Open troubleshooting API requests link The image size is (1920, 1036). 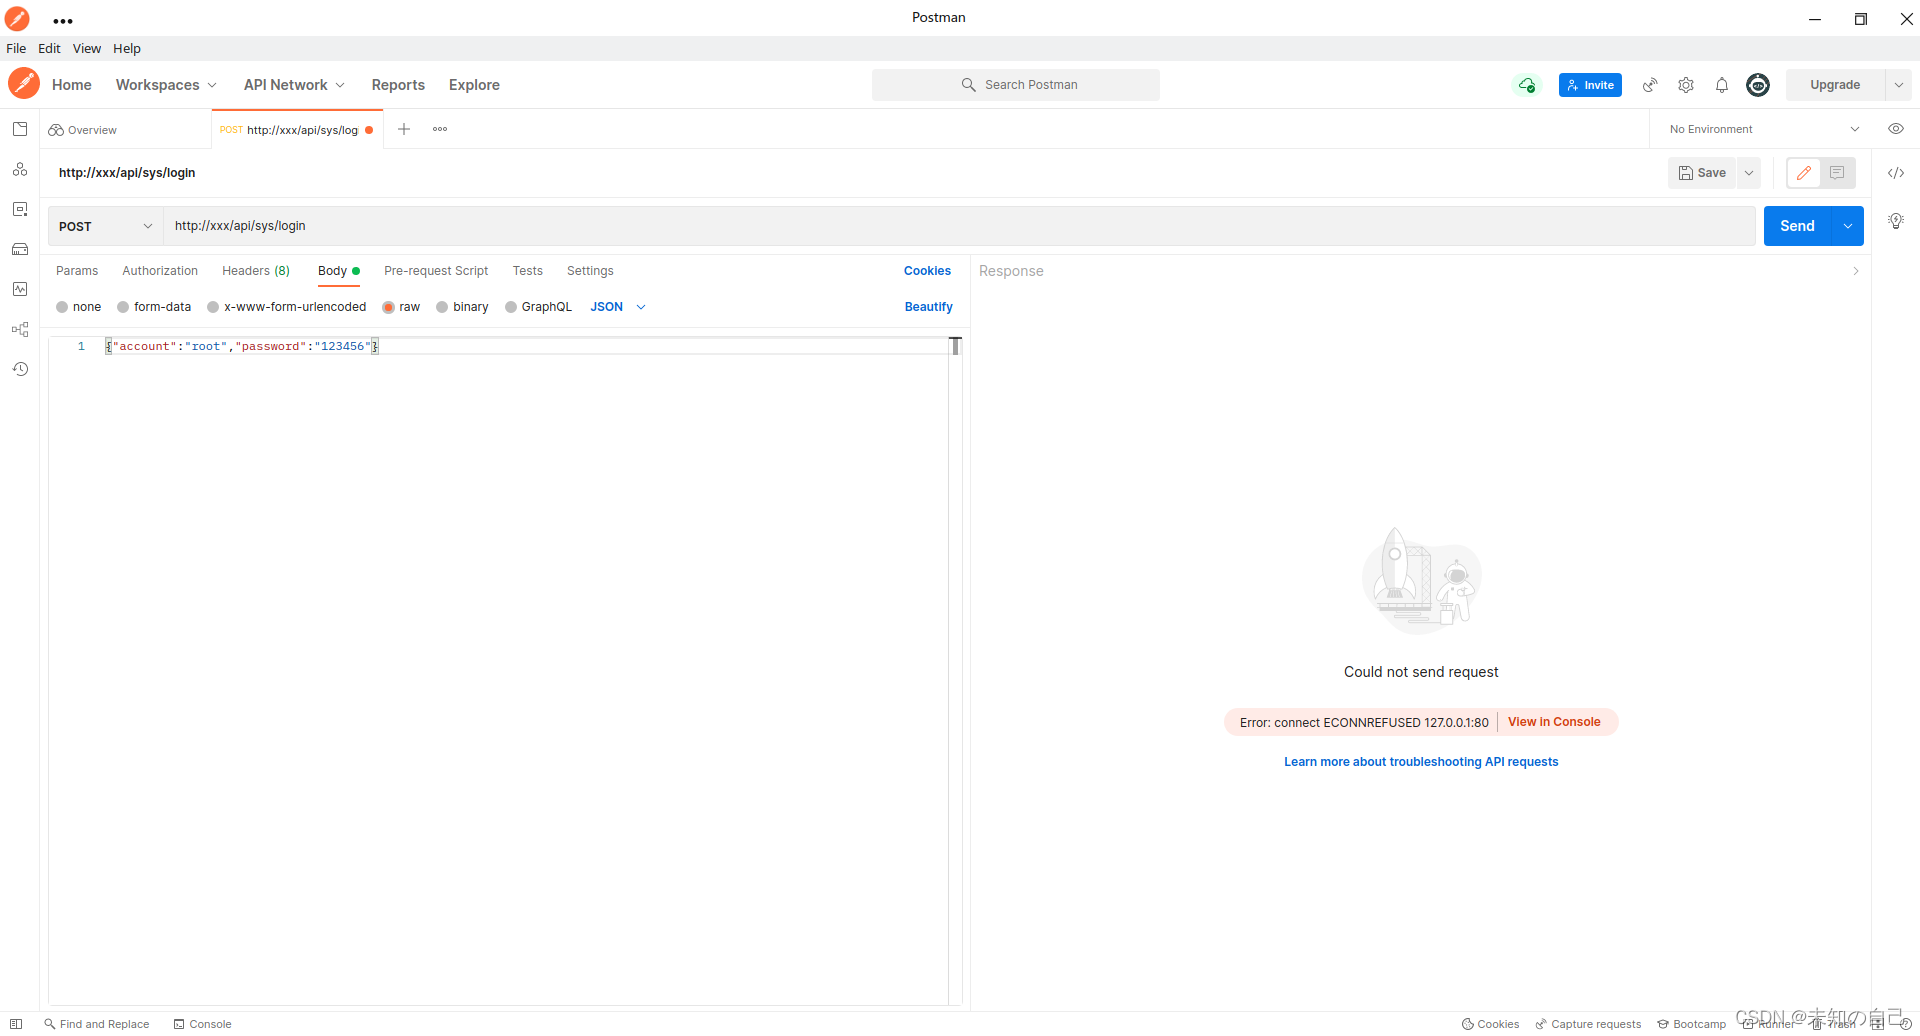click(1421, 762)
